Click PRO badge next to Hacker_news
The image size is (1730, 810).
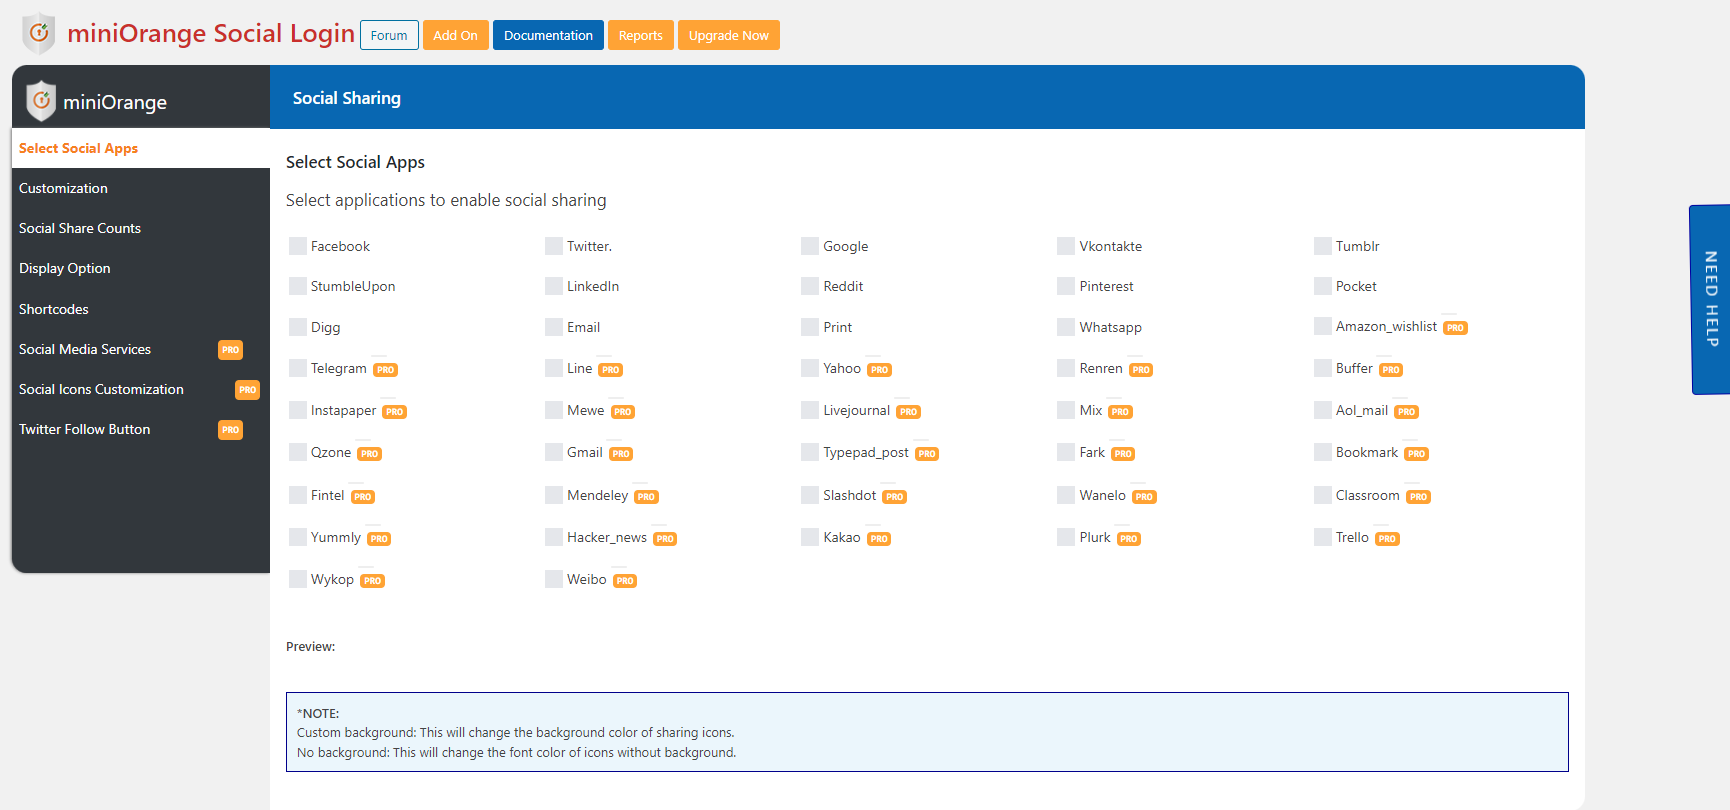click(x=665, y=539)
